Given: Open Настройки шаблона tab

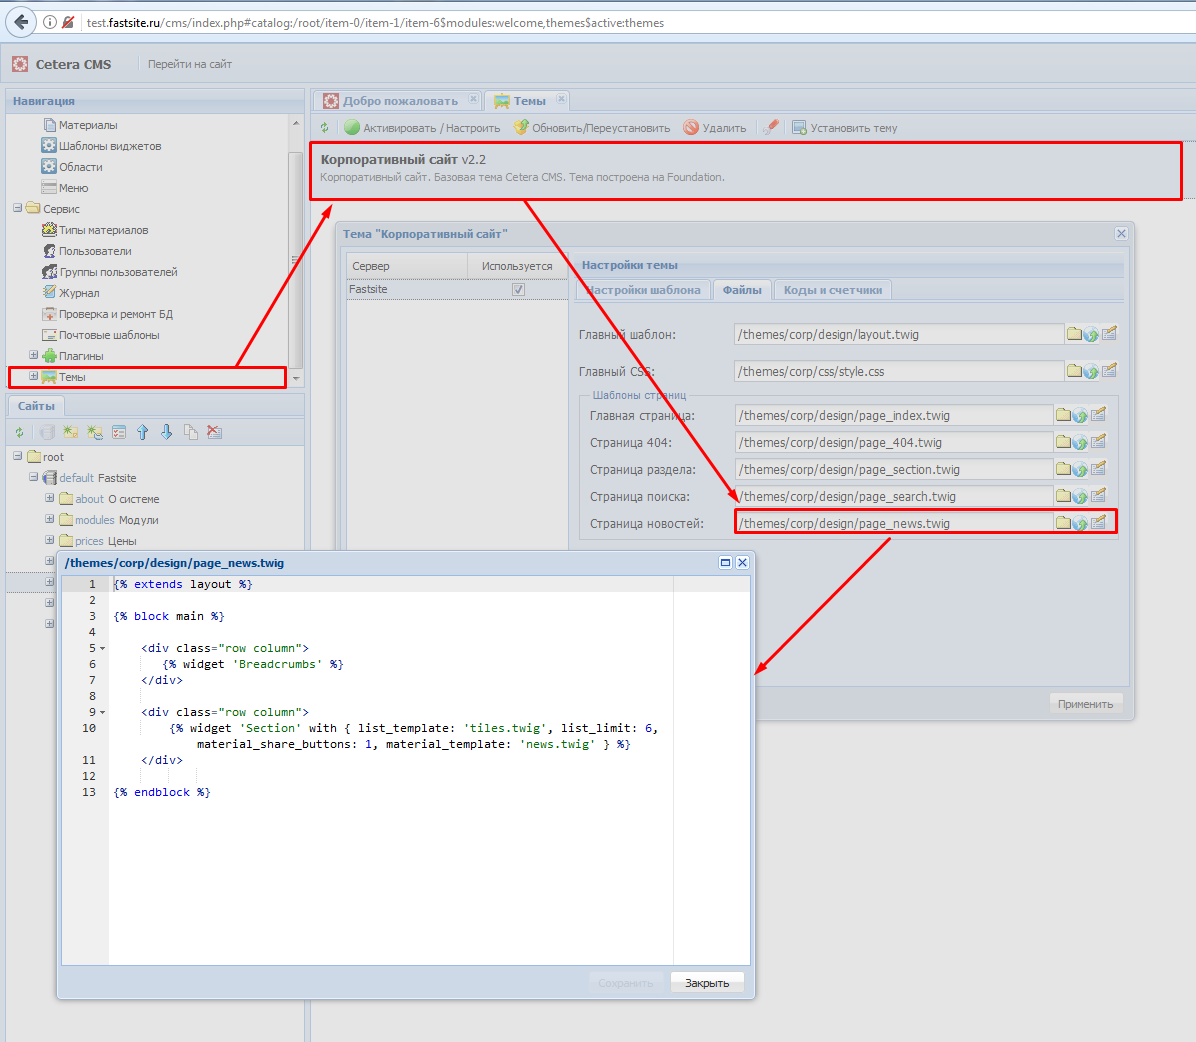Looking at the screenshot, I should coord(643,290).
